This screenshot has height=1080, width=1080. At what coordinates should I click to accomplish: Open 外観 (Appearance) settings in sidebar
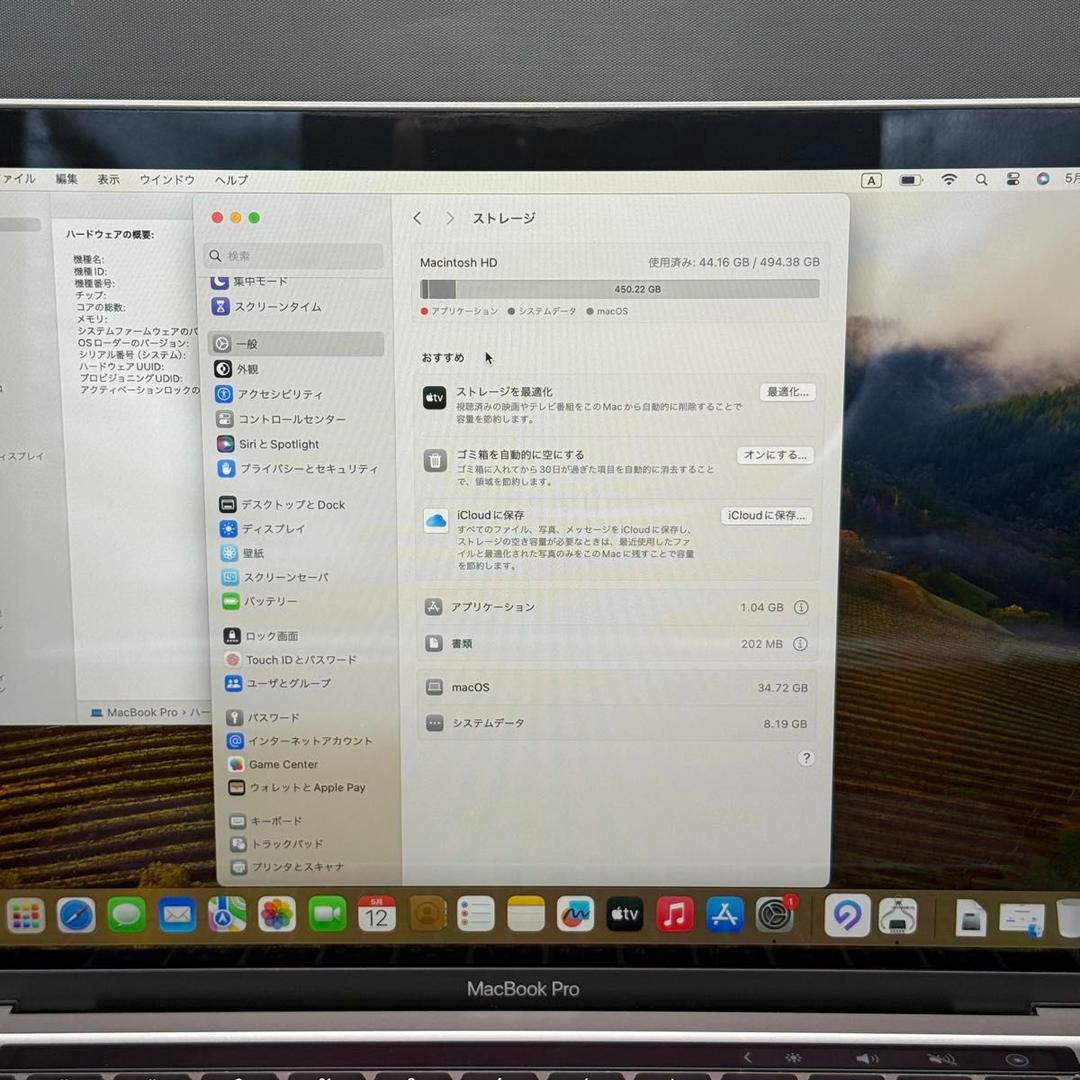click(250, 369)
